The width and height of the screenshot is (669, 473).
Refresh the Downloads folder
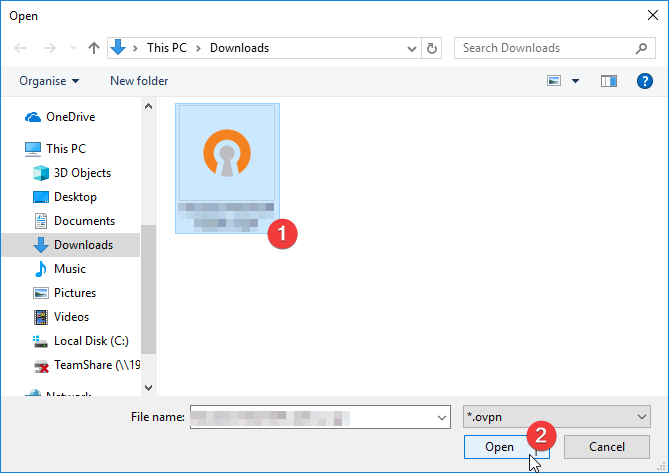(432, 48)
